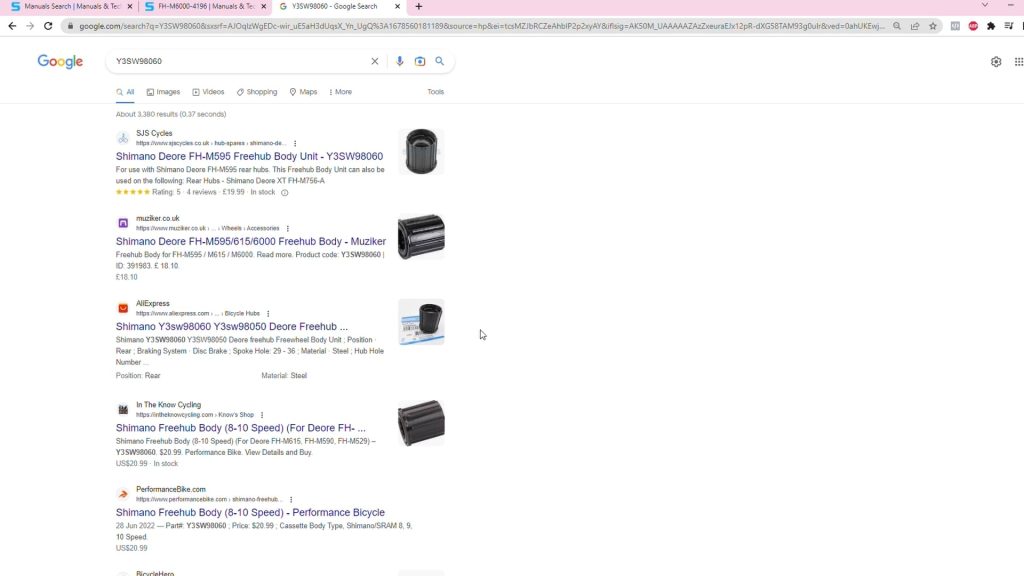This screenshot has height=576, width=1024.
Task: Go to the Google homepage logo
Action: pos(60,61)
